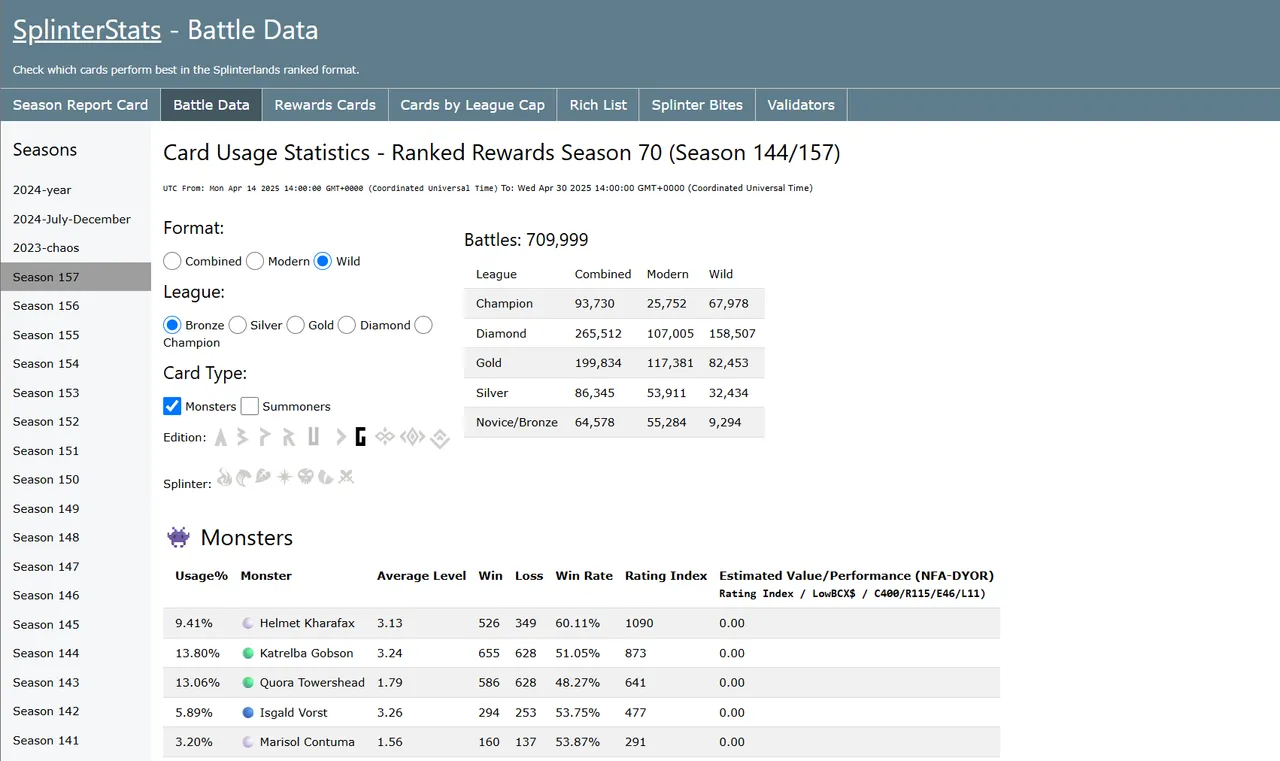Sort monsters by Rating Index column header
The width and height of the screenshot is (1280, 761).
tap(666, 576)
